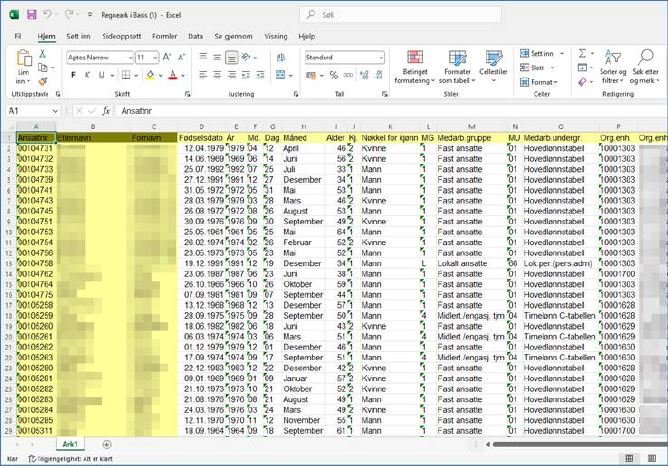Open Formater som tabell menu

point(457,67)
